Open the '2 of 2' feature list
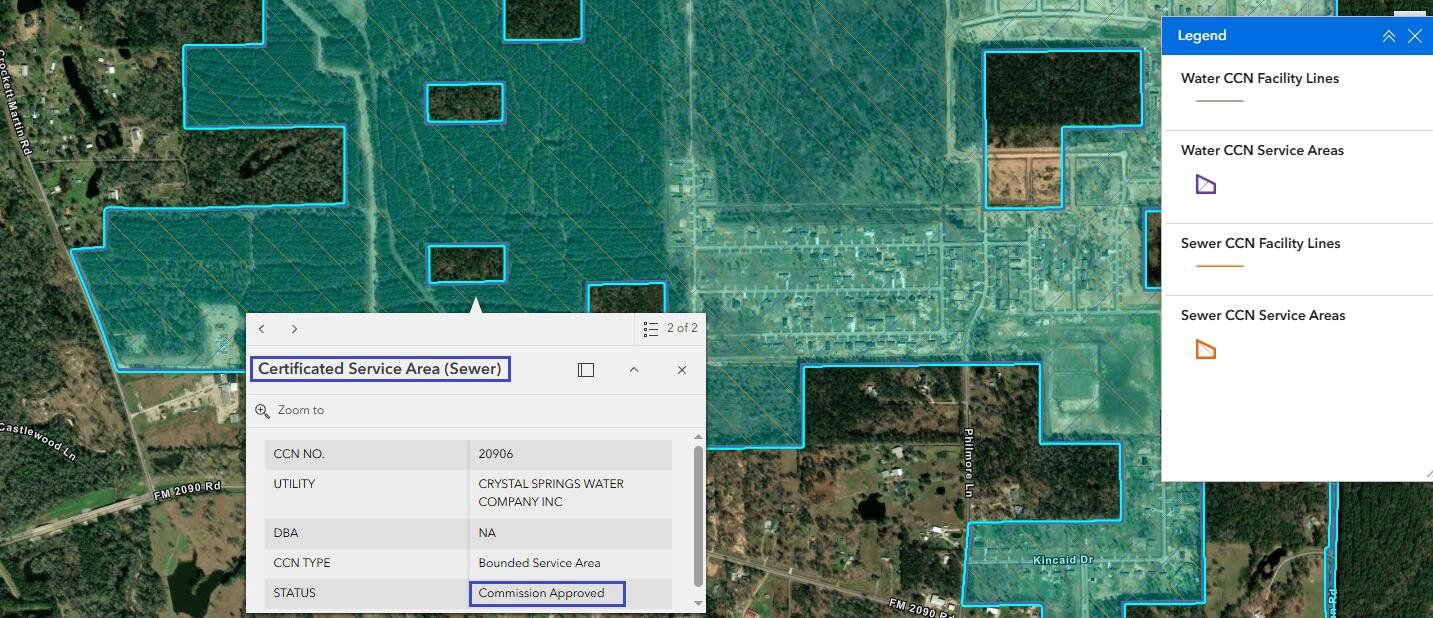1433x618 pixels. click(670, 328)
